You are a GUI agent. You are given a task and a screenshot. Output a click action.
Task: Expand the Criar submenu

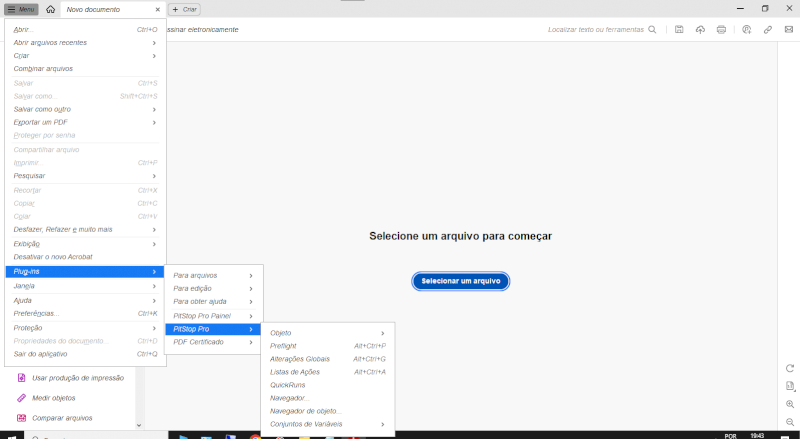(85, 56)
